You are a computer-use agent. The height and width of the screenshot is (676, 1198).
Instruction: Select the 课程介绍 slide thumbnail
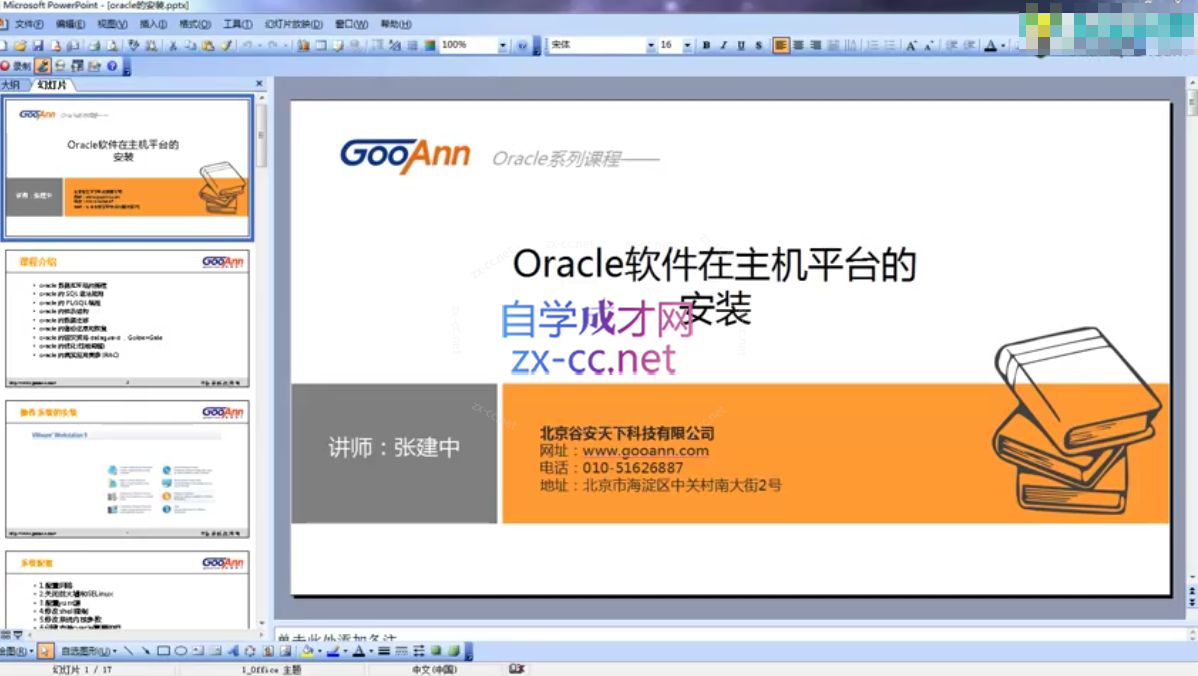[127, 319]
